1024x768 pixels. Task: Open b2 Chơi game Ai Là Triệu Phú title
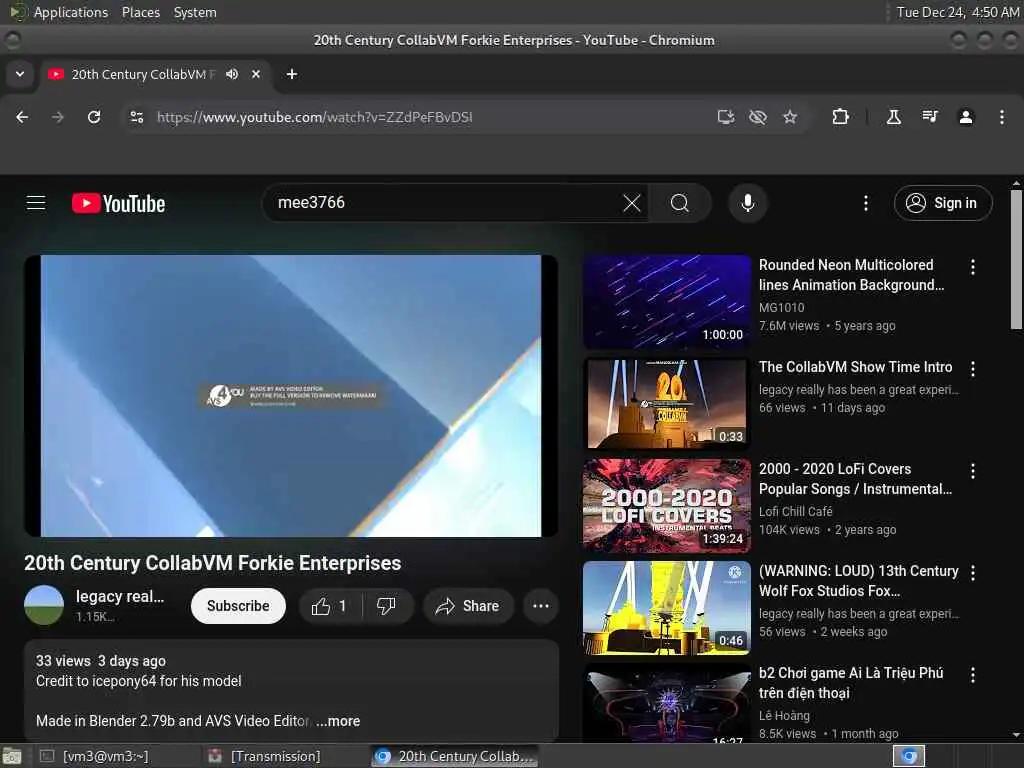point(851,682)
